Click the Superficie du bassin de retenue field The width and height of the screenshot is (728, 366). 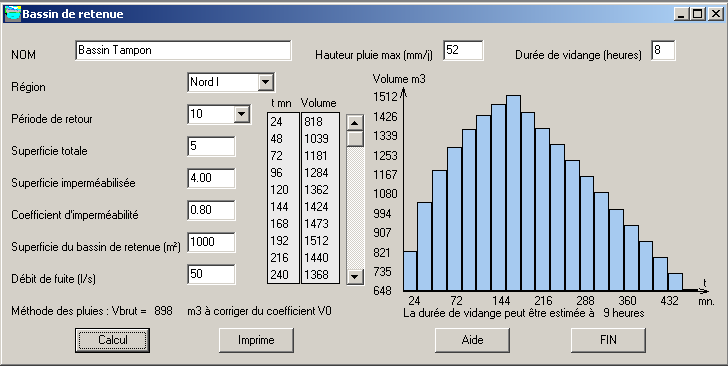211,242
